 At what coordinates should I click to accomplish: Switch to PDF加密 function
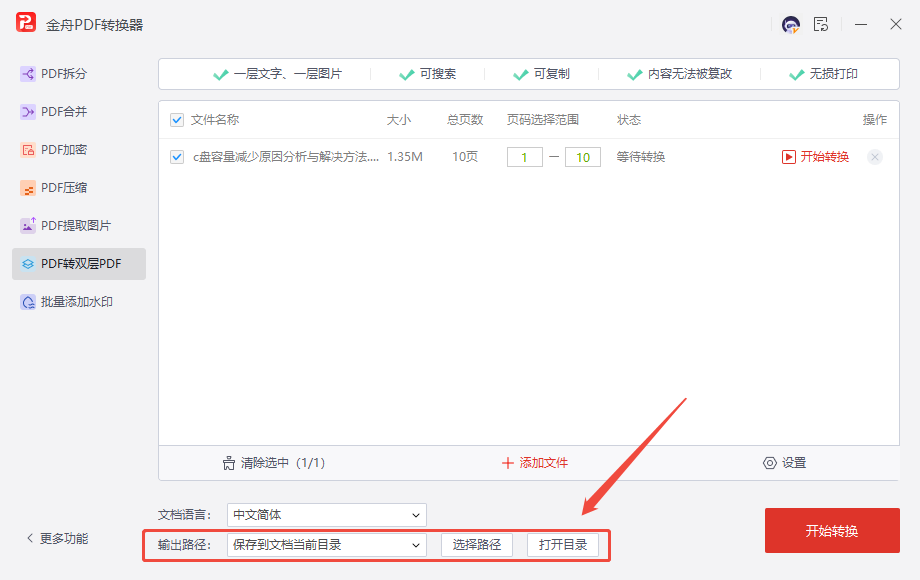tap(79, 150)
